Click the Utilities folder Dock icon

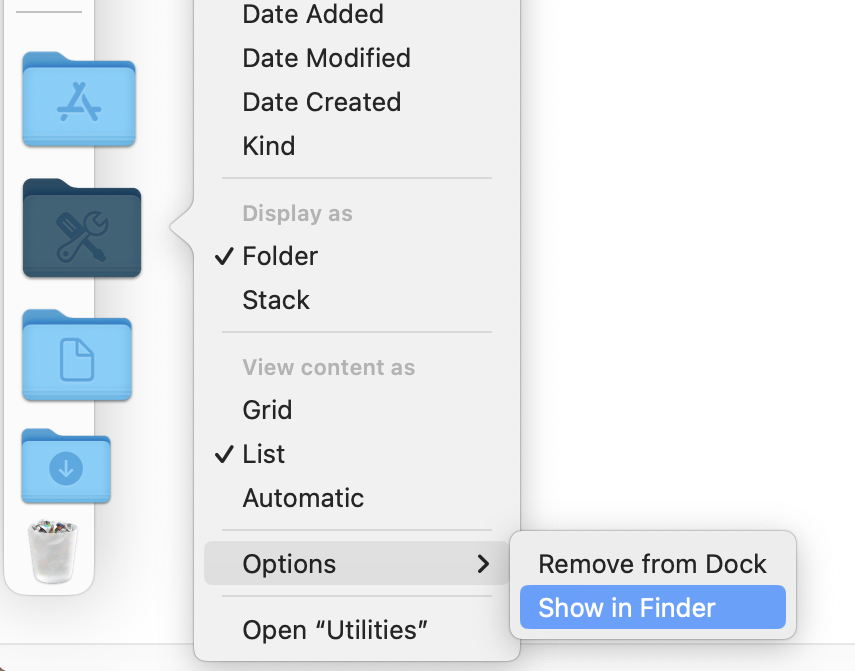(x=81, y=229)
